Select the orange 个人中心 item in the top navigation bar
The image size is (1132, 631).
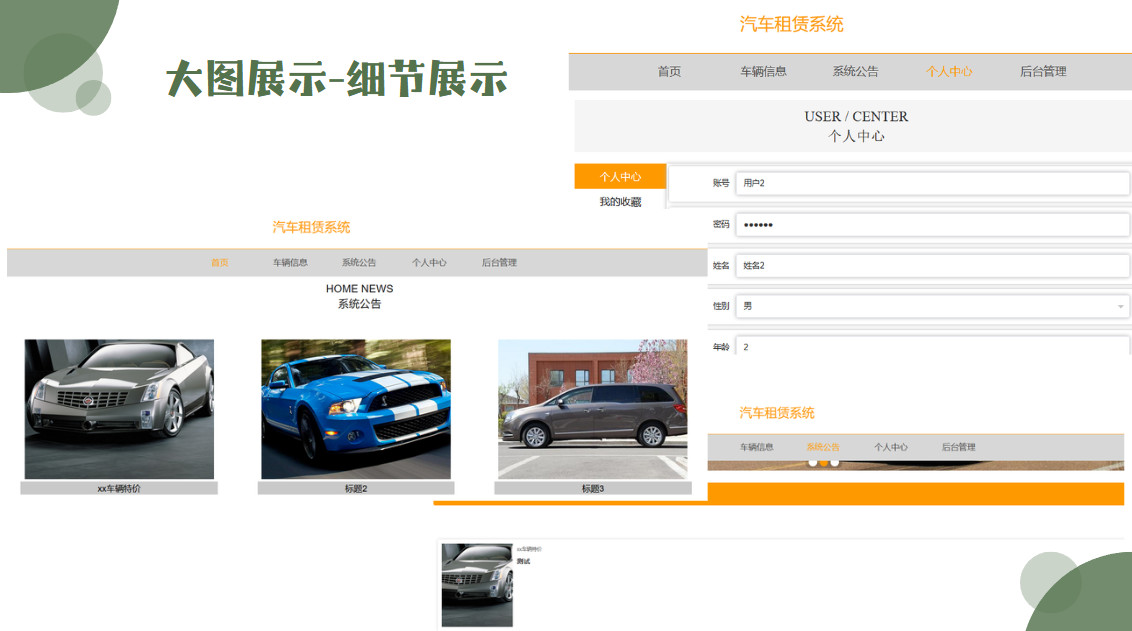pos(949,71)
